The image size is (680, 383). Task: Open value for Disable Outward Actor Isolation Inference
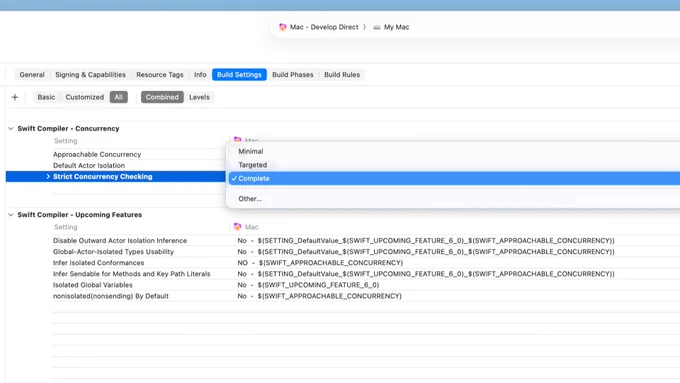click(x=426, y=240)
